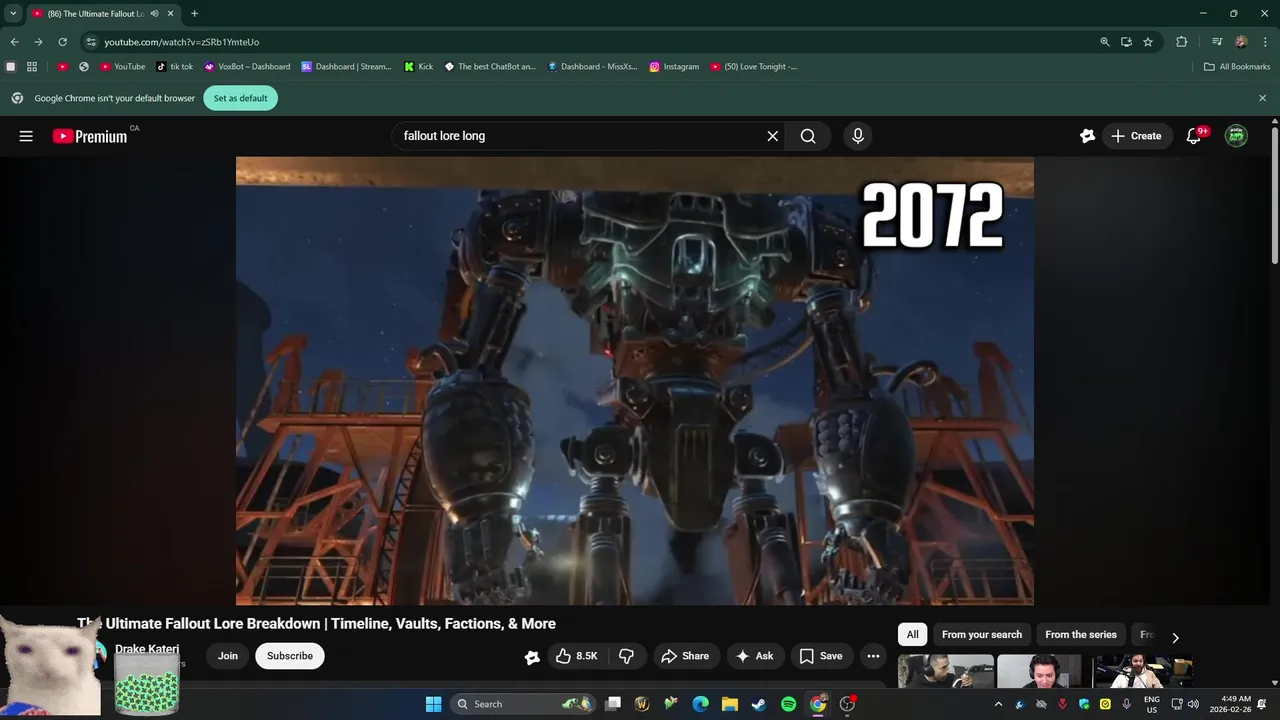Open Drake Kateri channel link
Viewport: 1280px width, 720px height.
click(x=147, y=649)
